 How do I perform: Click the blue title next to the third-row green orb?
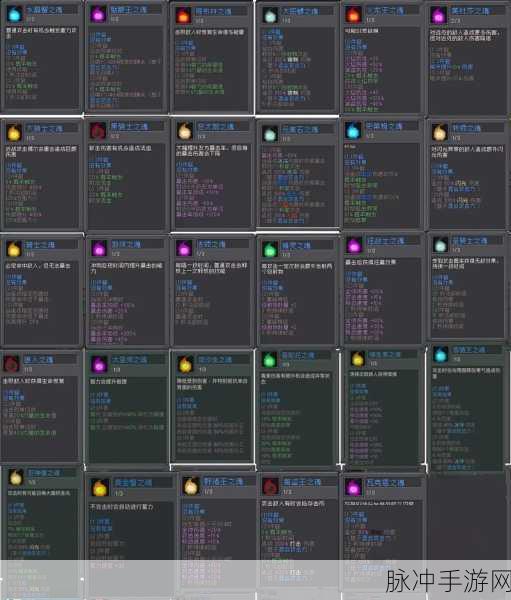[x=297, y=245]
